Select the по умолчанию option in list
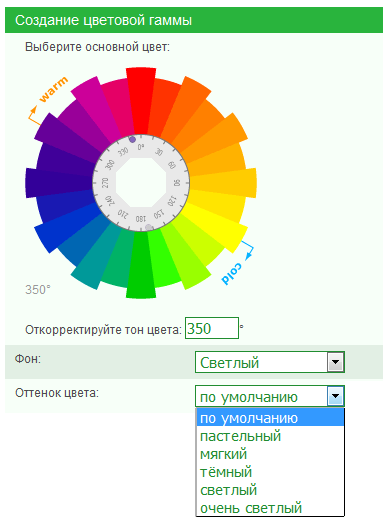This screenshot has height=526, width=390. coord(270,418)
